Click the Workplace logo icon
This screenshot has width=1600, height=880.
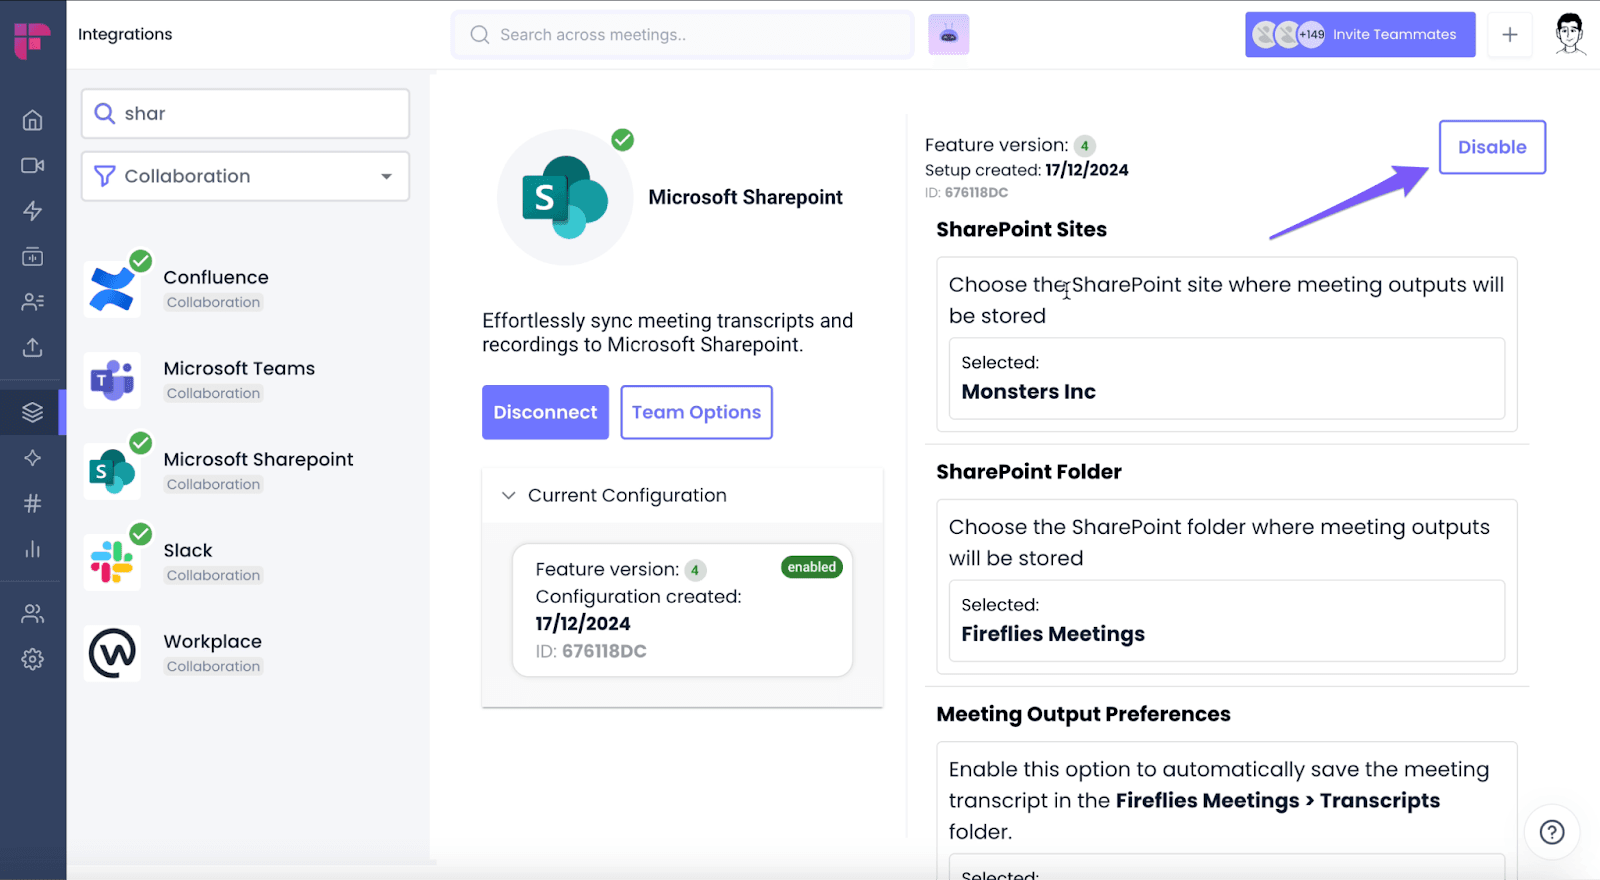tap(112, 653)
